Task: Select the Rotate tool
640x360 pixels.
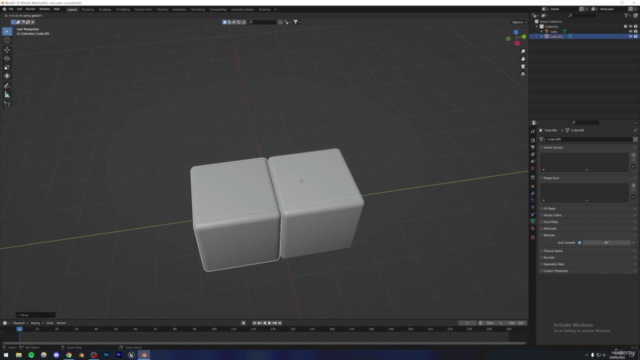Action: [x=7, y=58]
